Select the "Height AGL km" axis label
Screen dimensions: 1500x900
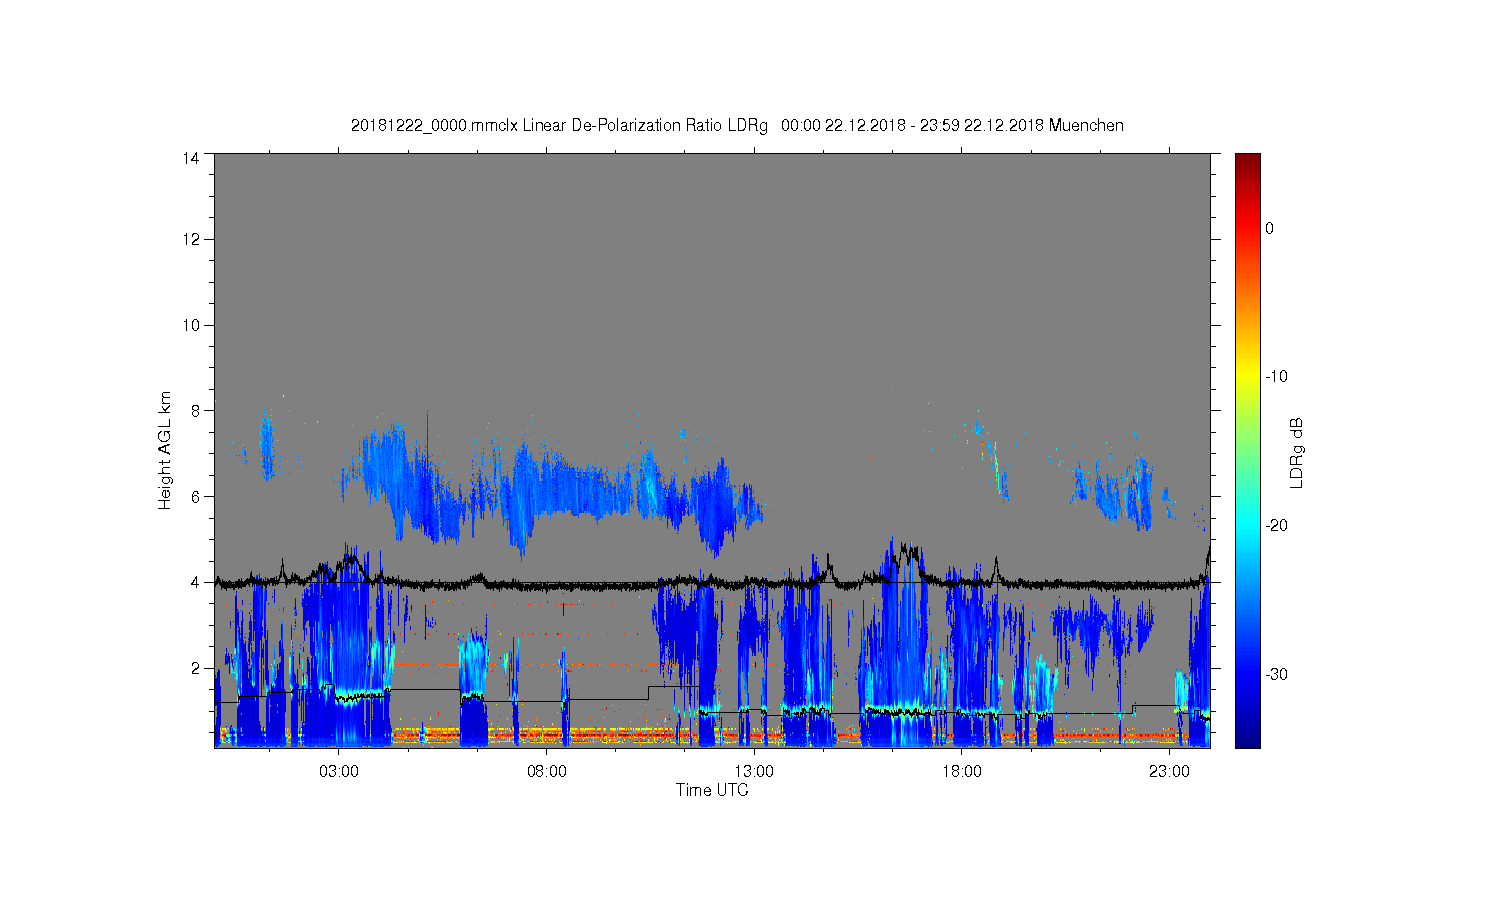click(165, 450)
